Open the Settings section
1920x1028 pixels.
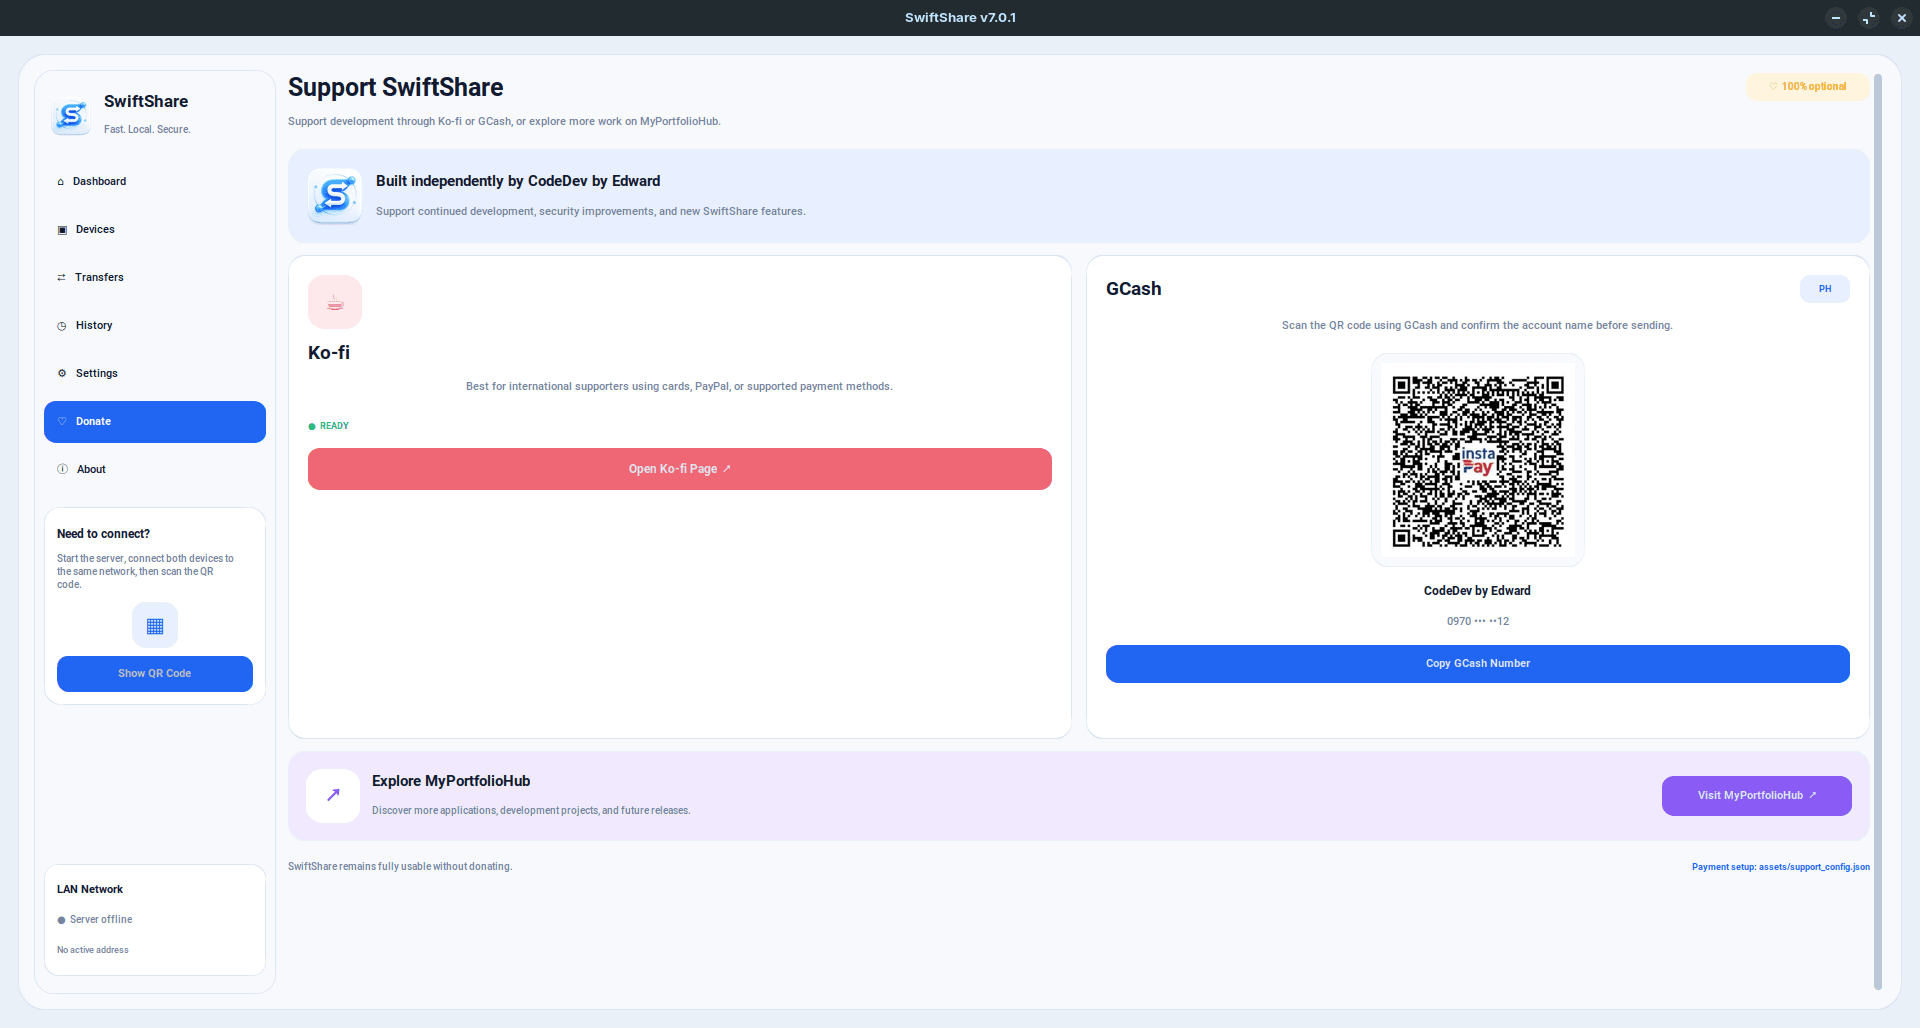[x=155, y=374]
